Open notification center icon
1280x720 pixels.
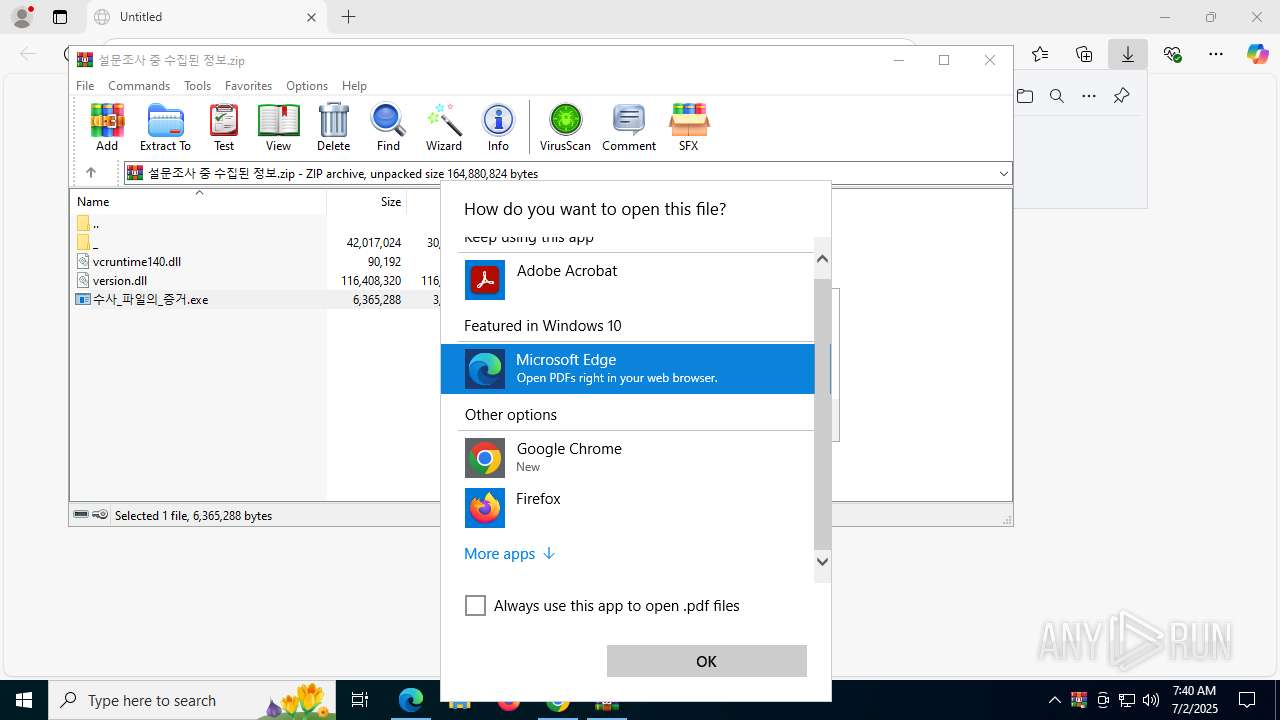1247,700
